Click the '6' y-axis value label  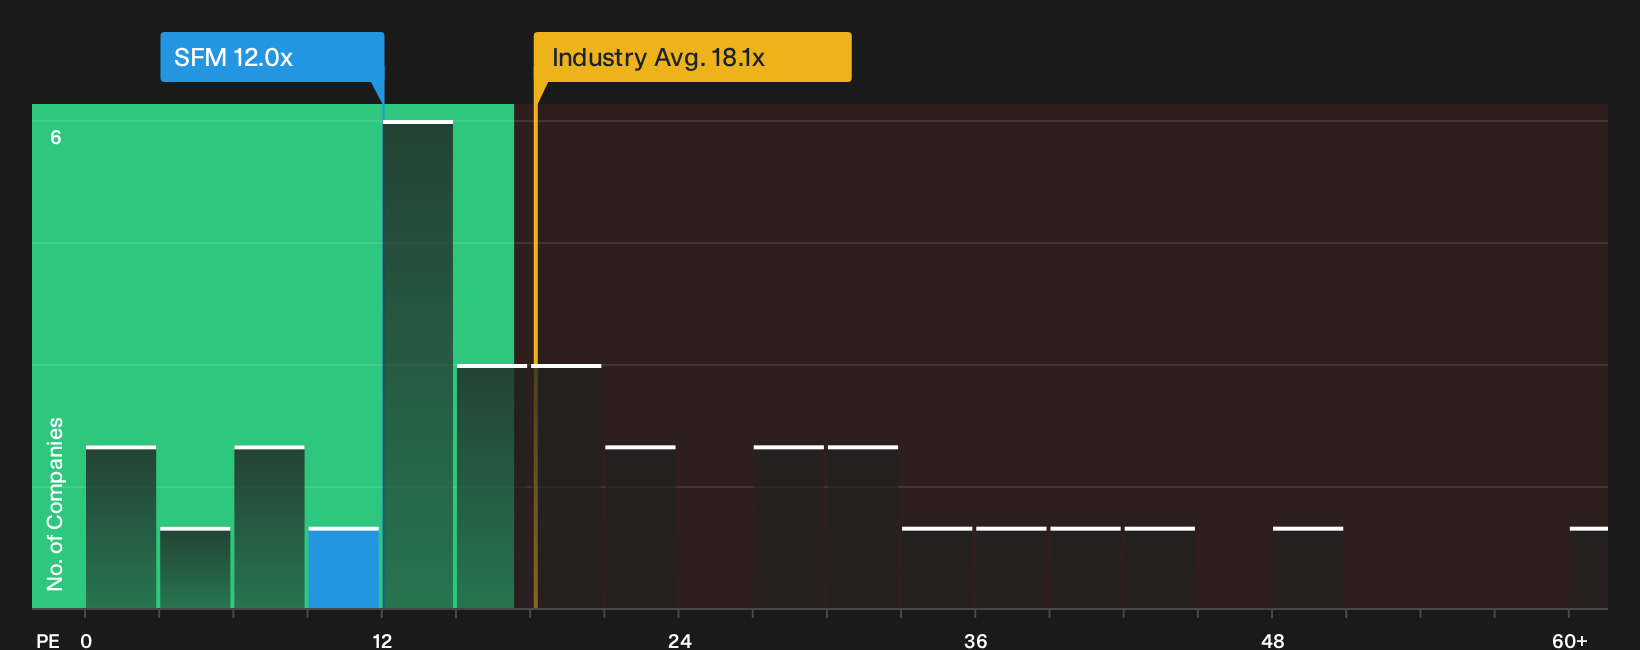[x=56, y=137]
